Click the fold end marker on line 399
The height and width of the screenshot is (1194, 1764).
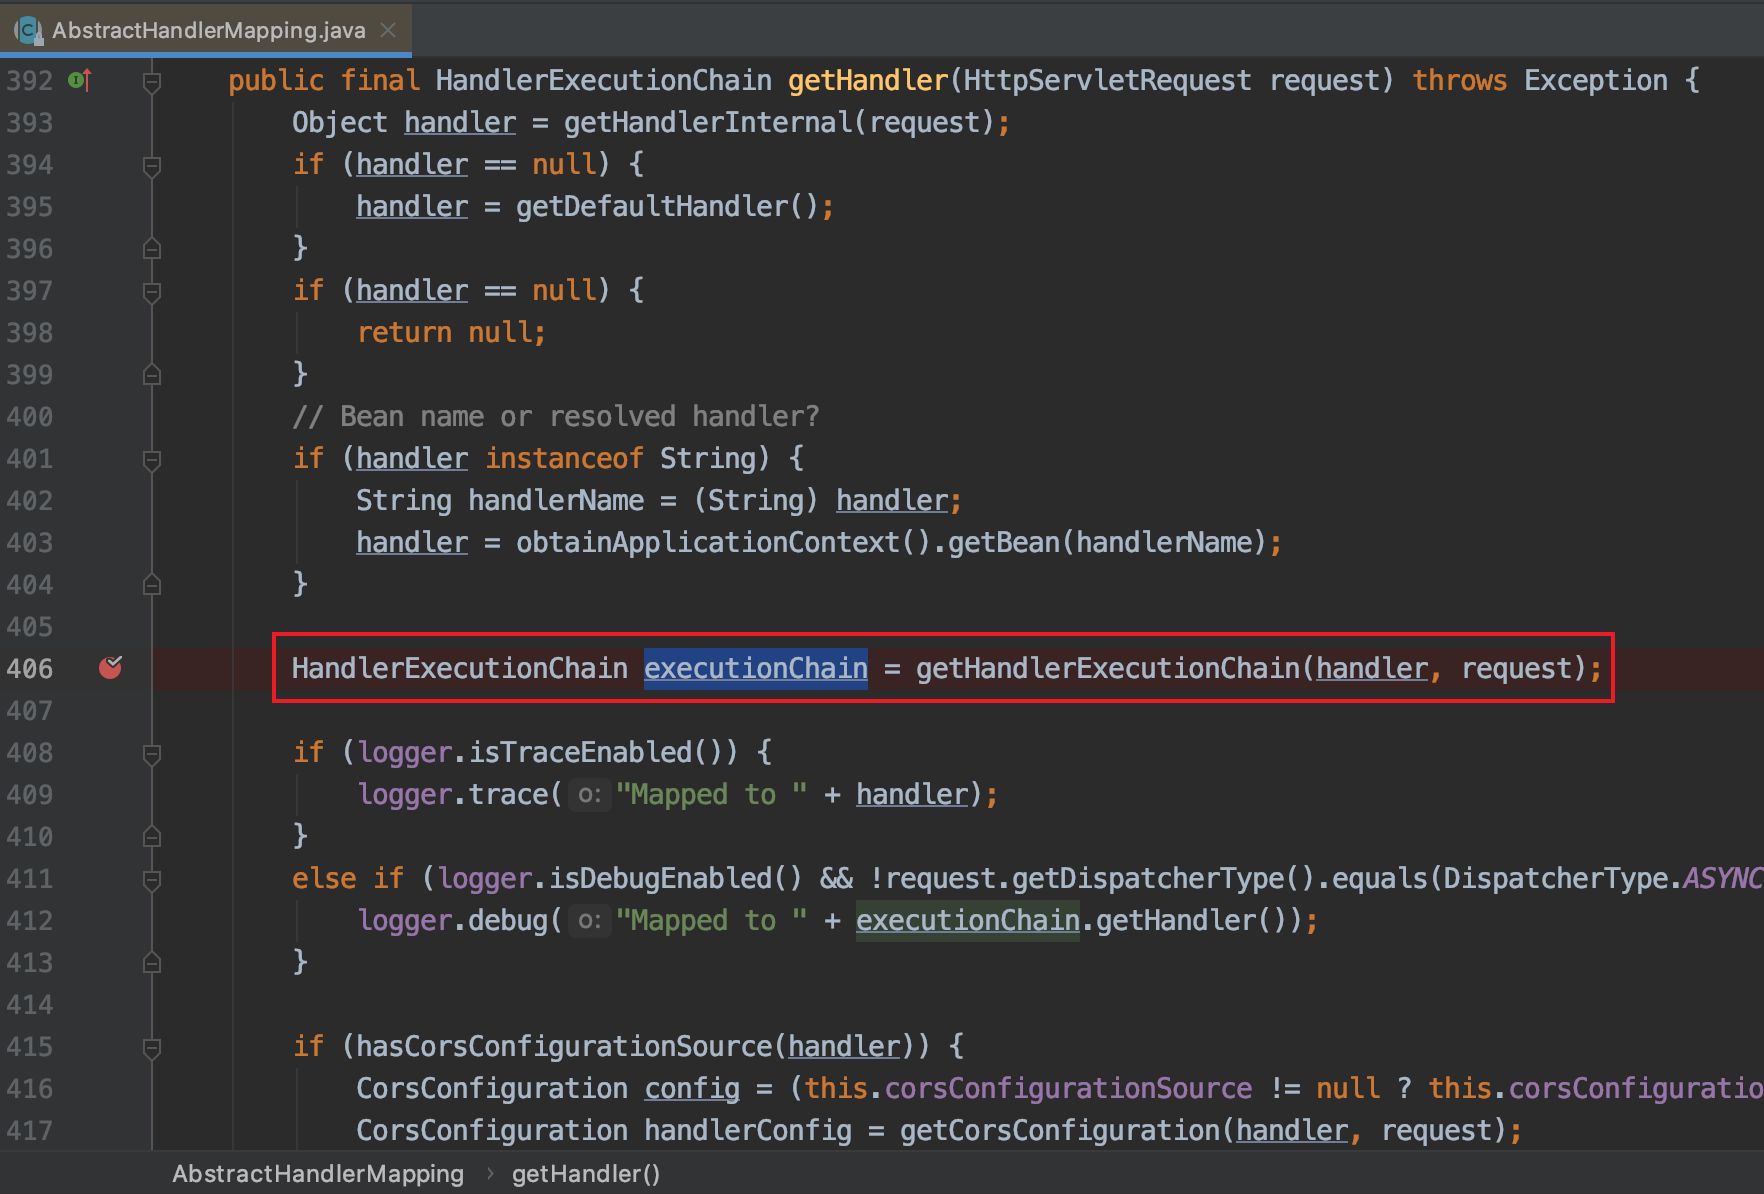(x=152, y=374)
